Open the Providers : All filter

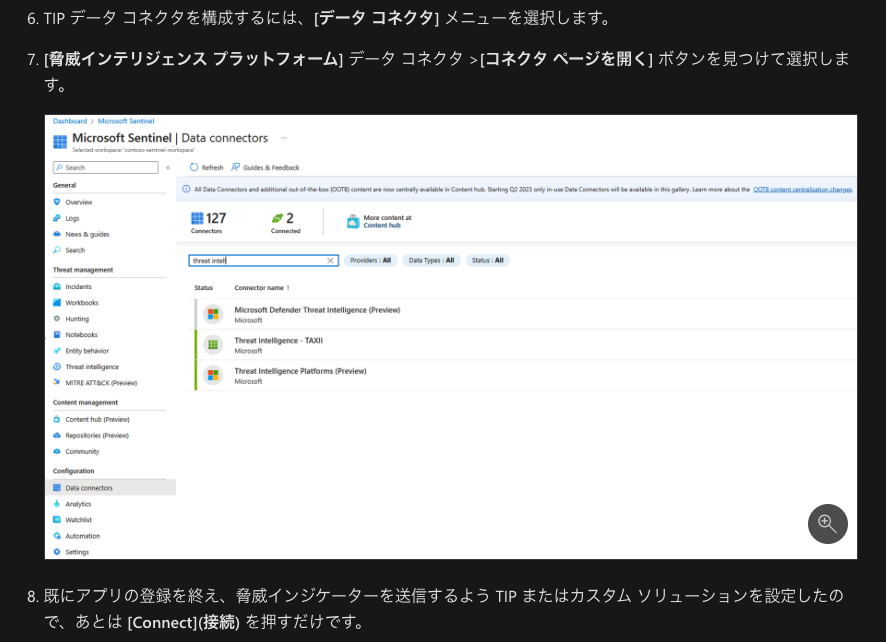point(370,261)
